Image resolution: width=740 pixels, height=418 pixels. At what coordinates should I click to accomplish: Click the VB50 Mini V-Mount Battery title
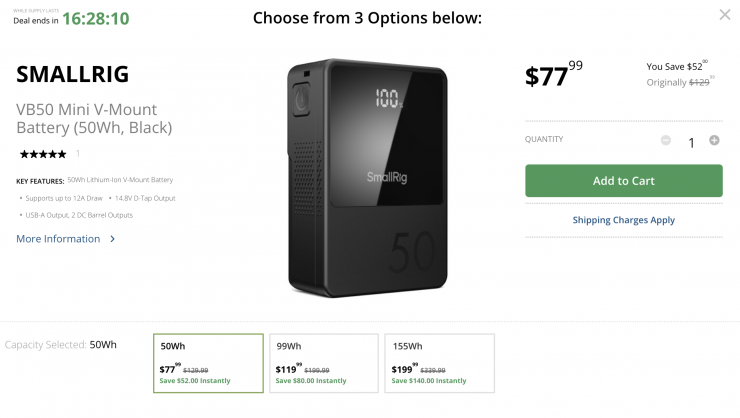pyautogui.click(x=94, y=118)
